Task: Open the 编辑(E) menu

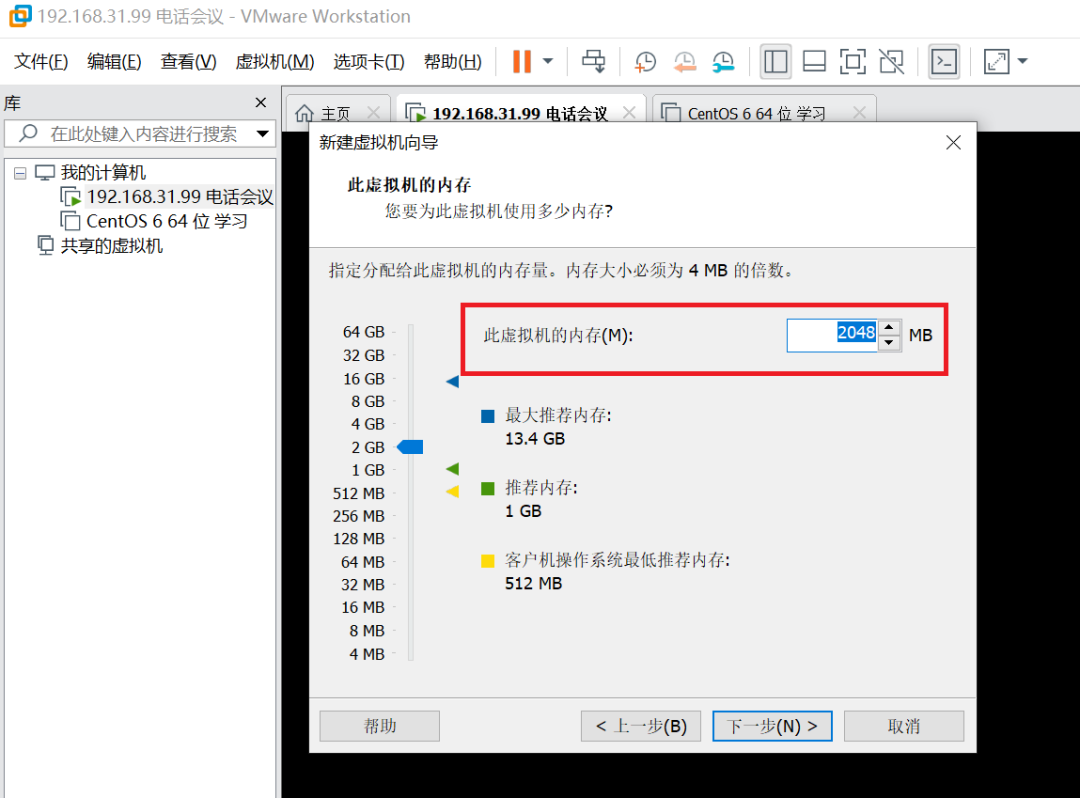Action: [x=114, y=61]
